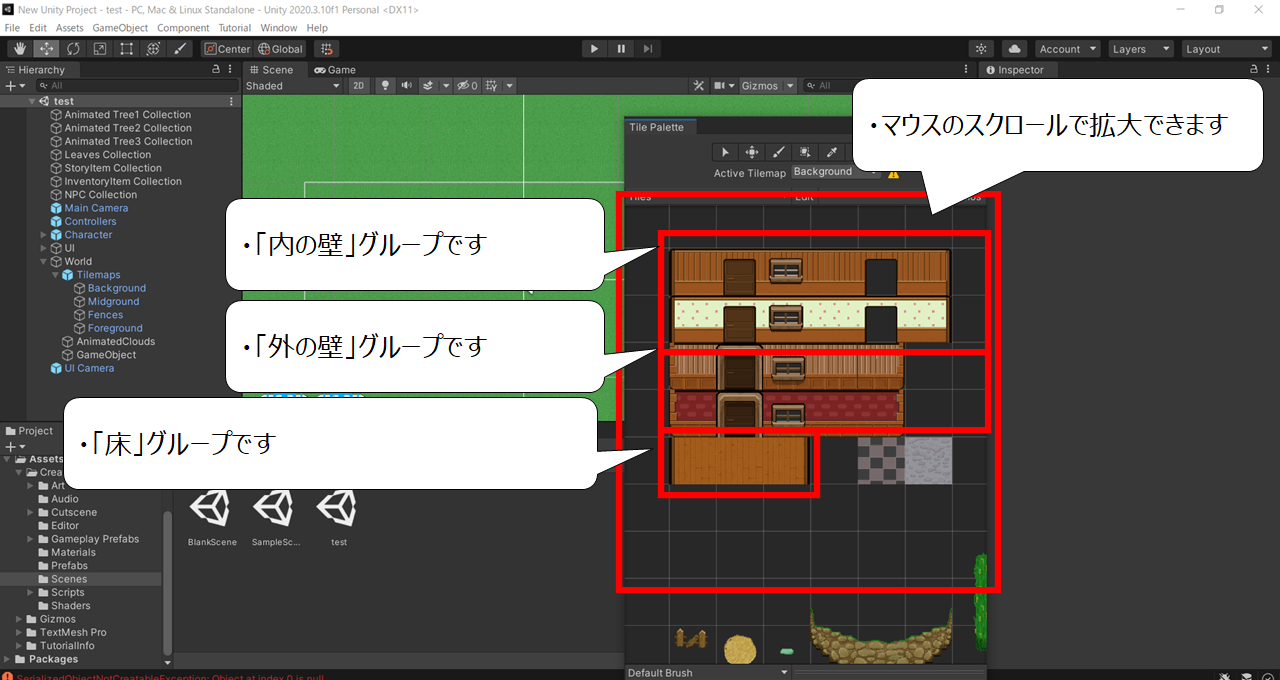The height and width of the screenshot is (680, 1280).
Task: Open the Tutorial menu
Action: tap(235, 28)
